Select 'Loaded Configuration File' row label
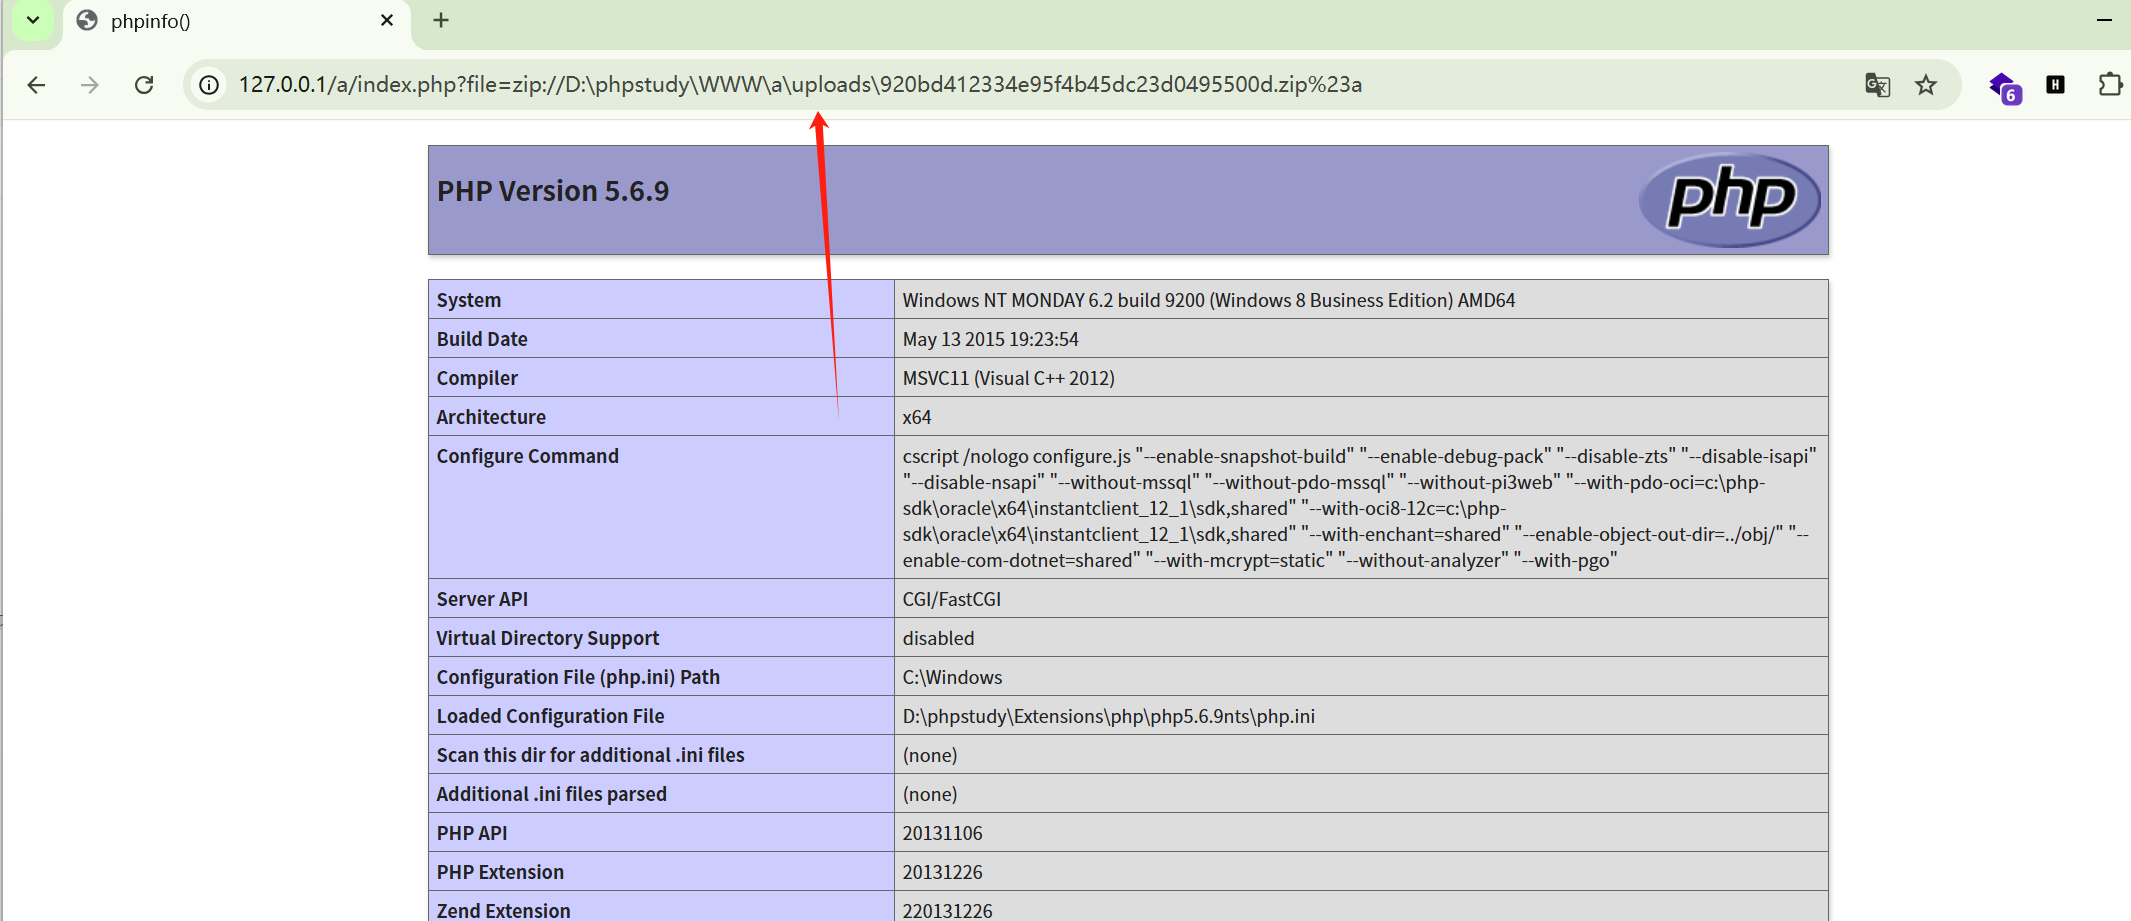Screen dimensions: 2131x921 550,716
